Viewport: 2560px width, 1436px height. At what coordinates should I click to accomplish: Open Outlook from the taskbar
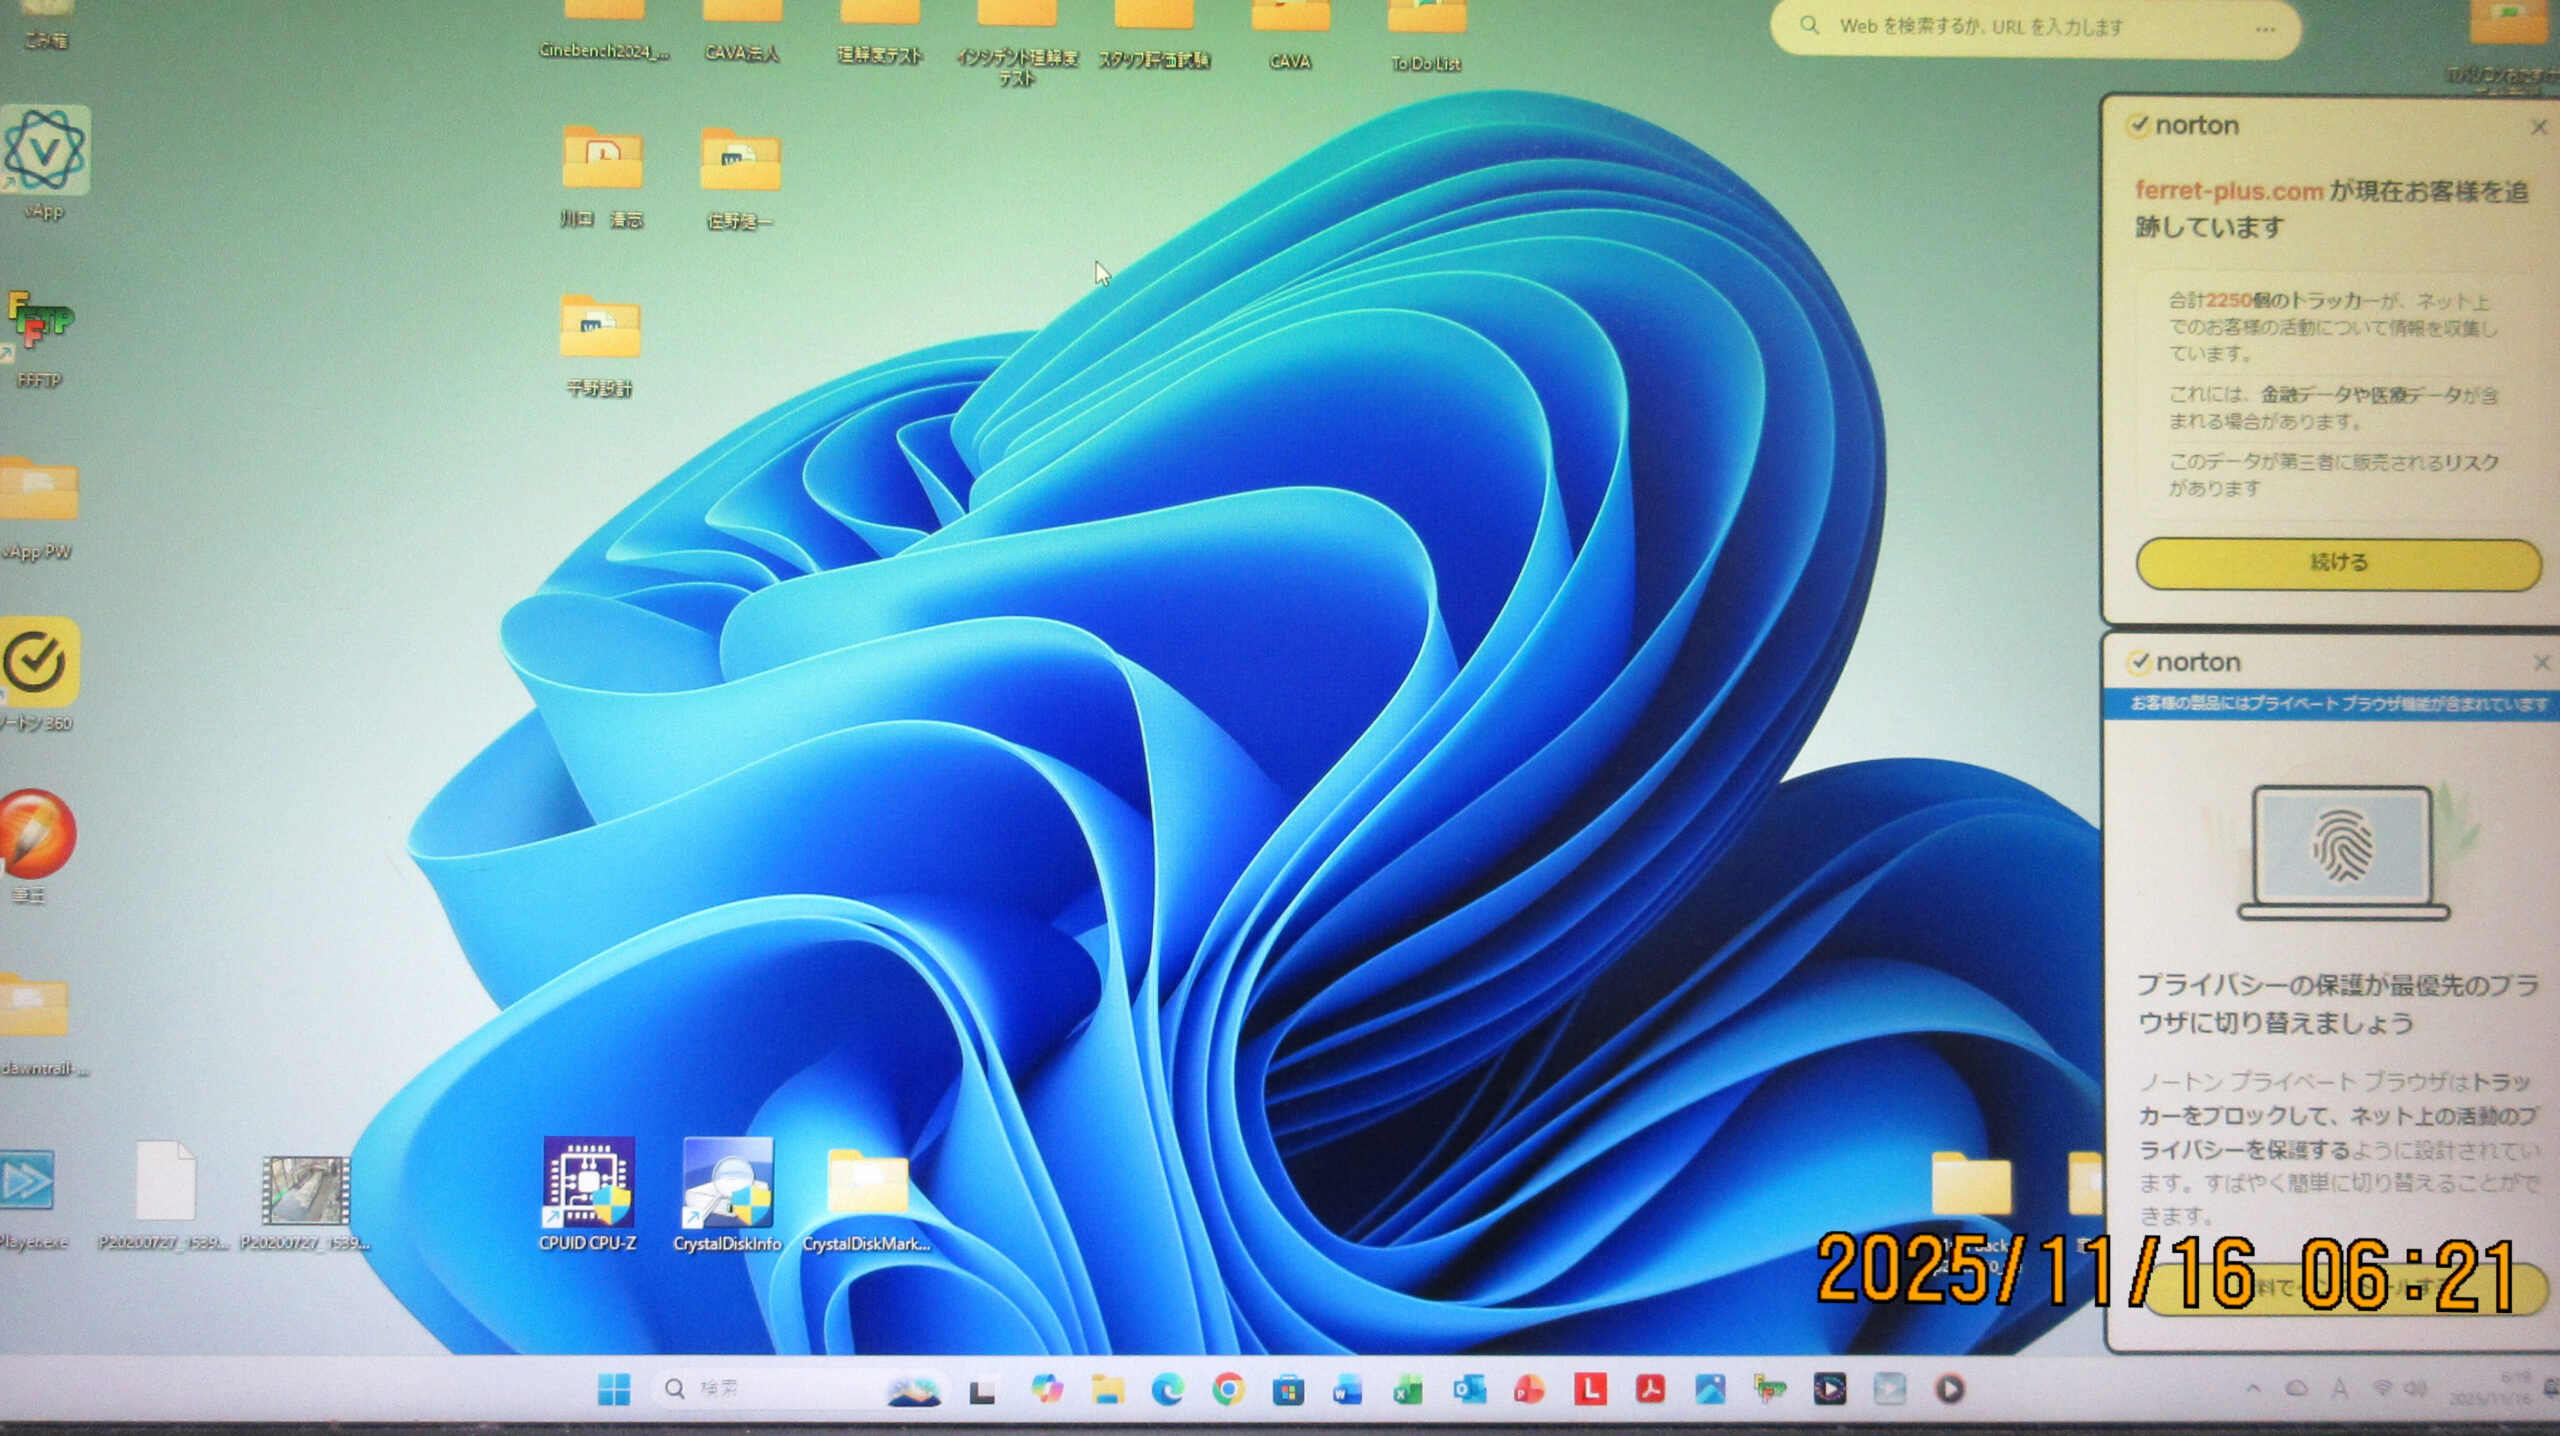pos(1468,1389)
